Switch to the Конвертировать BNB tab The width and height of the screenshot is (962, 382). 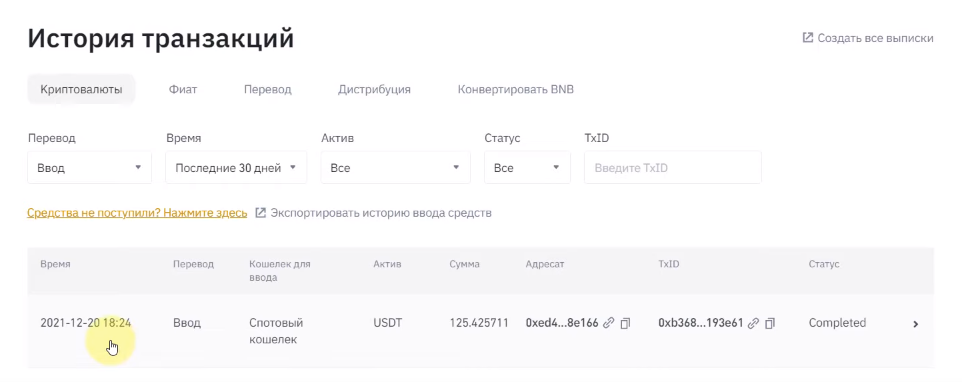click(x=515, y=90)
